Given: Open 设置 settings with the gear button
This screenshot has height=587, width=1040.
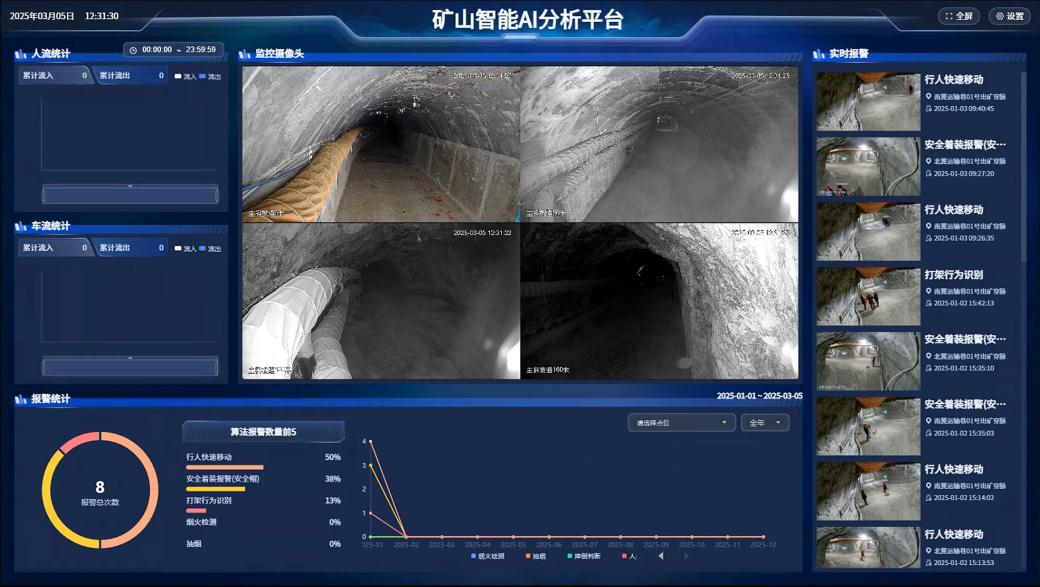Looking at the screenshot, I should pyautogui.click(x=1009, y=16).
